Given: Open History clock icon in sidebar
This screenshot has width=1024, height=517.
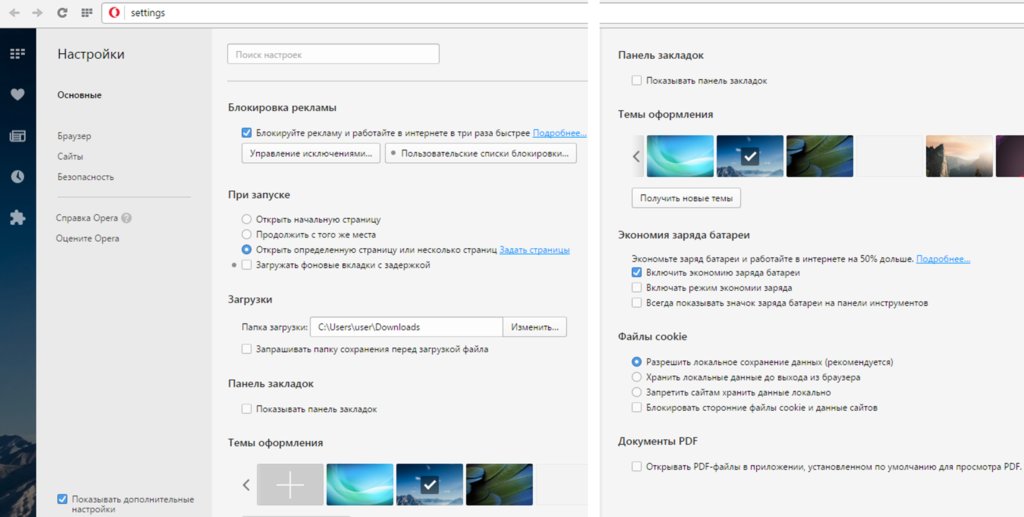Looking at the screenshot, I should pos(18,177).
